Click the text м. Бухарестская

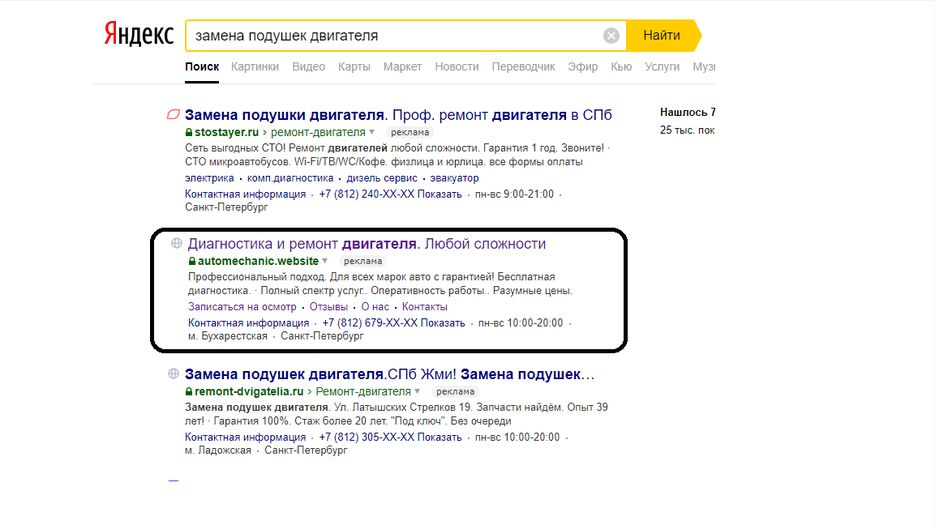pos(228,336)
